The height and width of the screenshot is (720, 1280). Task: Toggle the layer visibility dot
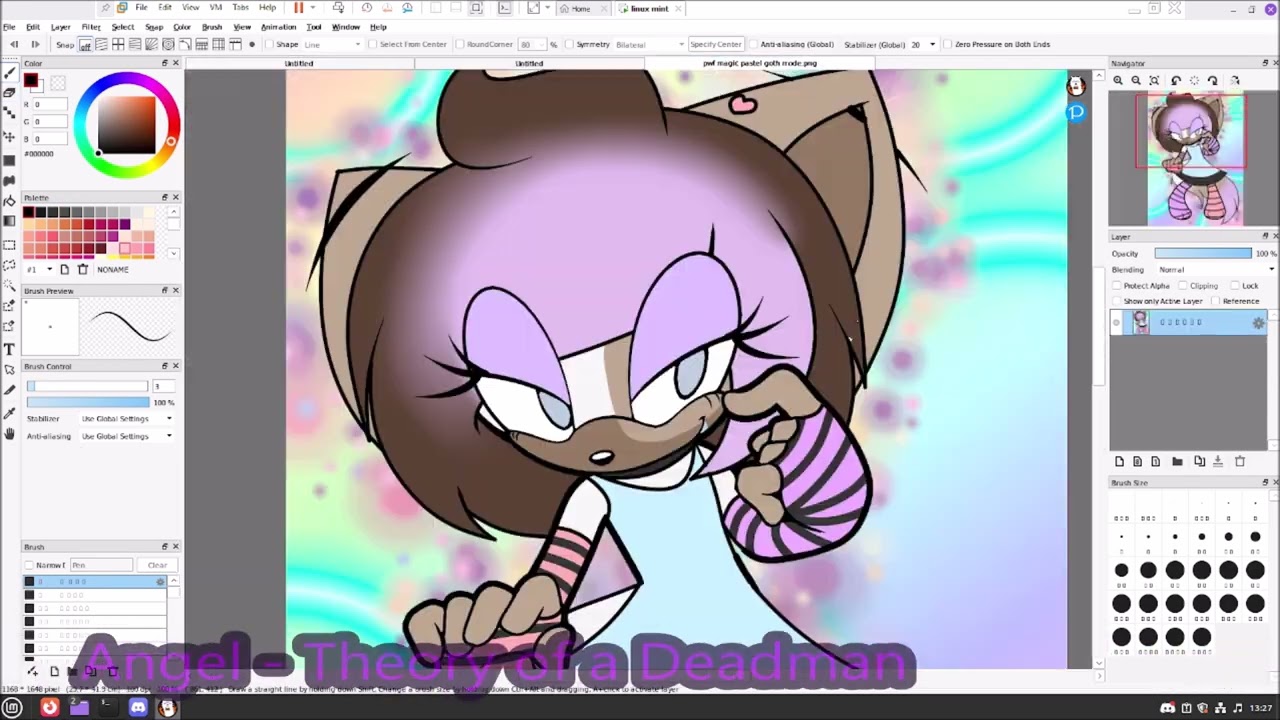click(1117, 322)
